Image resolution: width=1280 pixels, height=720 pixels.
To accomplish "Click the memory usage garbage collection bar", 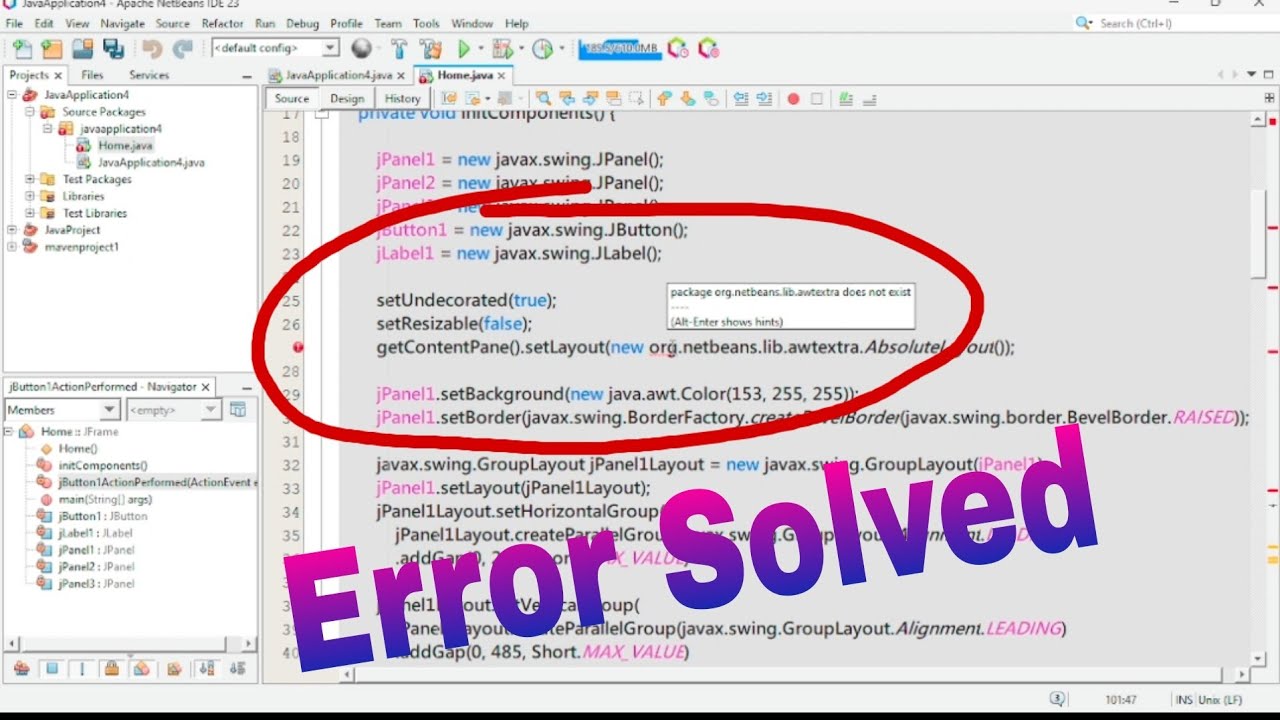I will (620, 48).
